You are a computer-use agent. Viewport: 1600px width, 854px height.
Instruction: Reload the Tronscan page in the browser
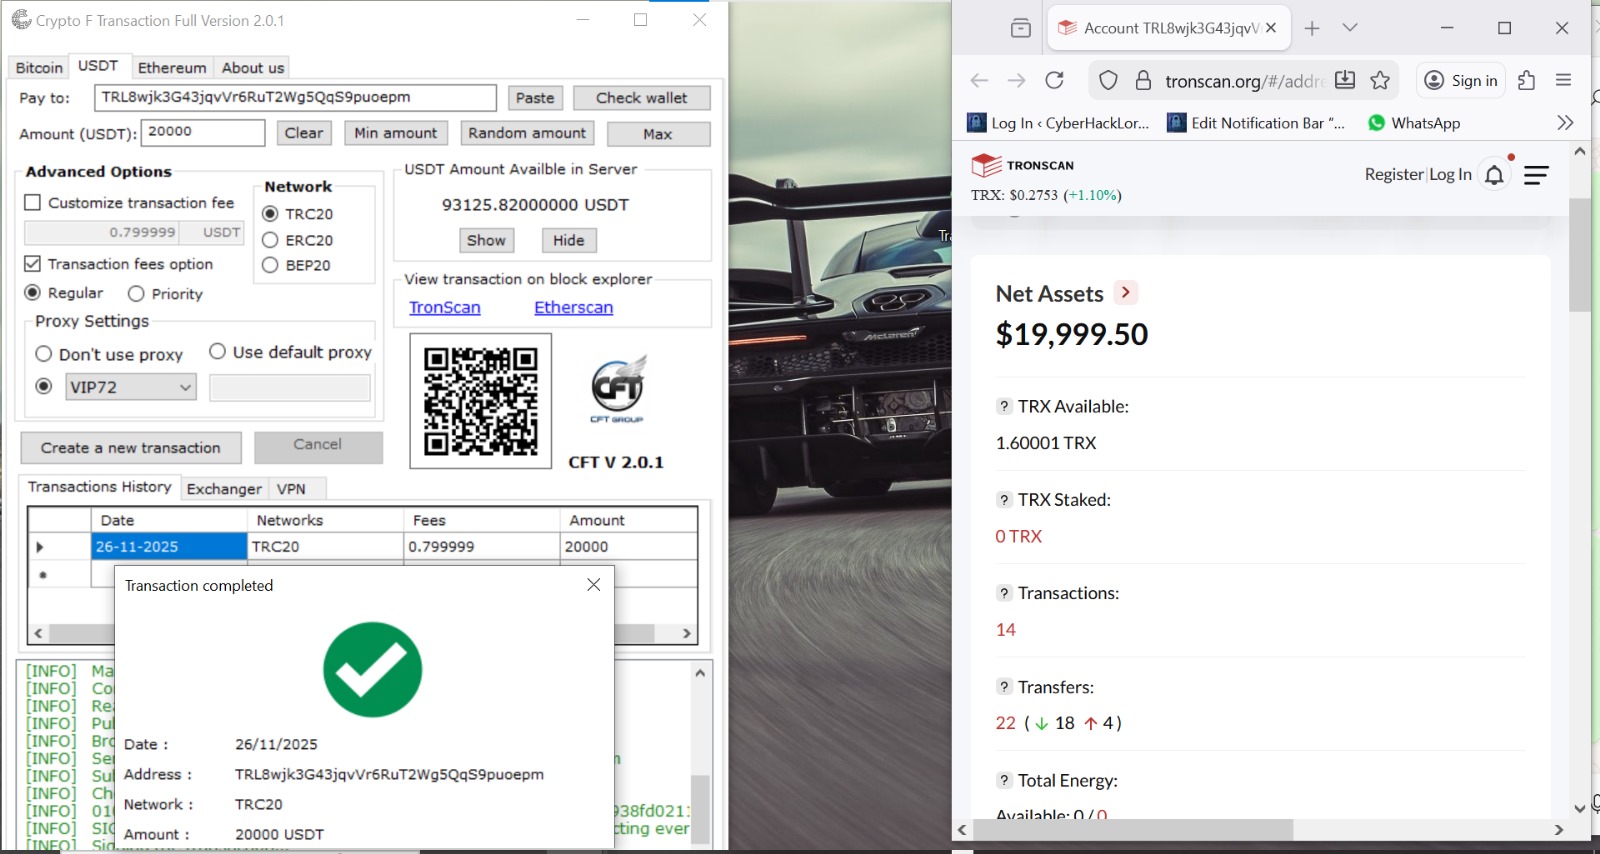point(1054,81)
